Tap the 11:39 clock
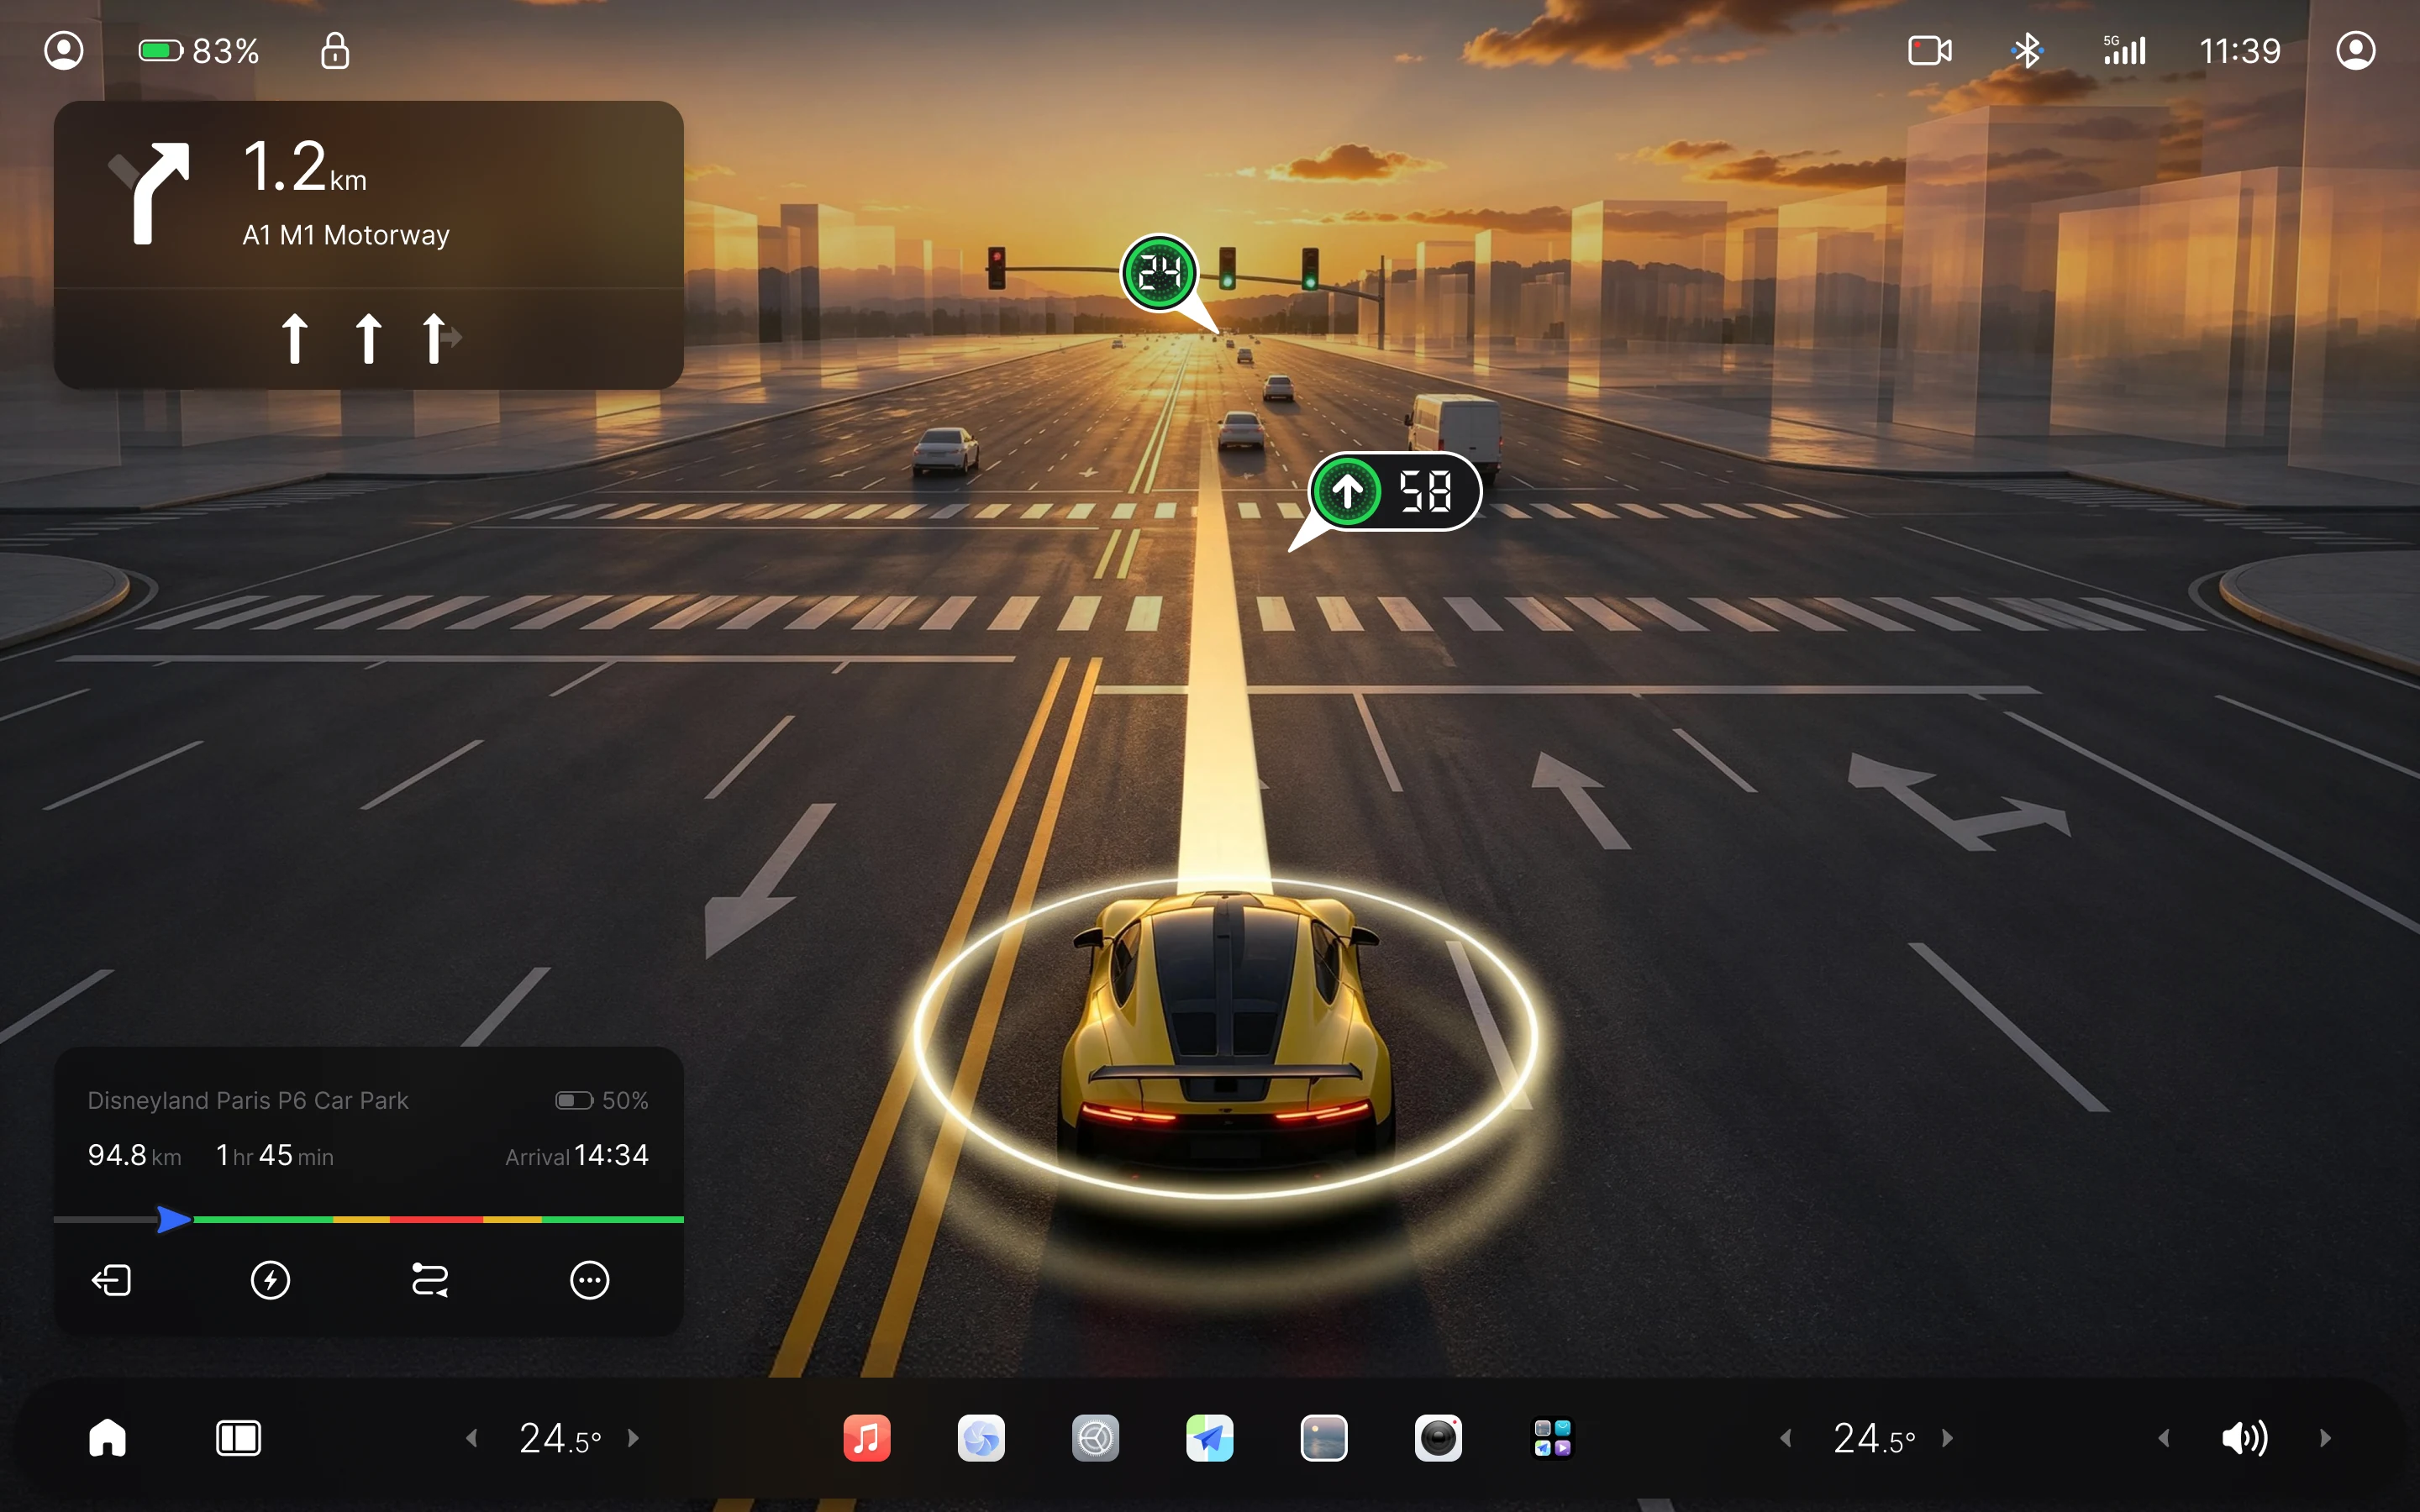The image size is (2420, 1512). click(2239, 50)
